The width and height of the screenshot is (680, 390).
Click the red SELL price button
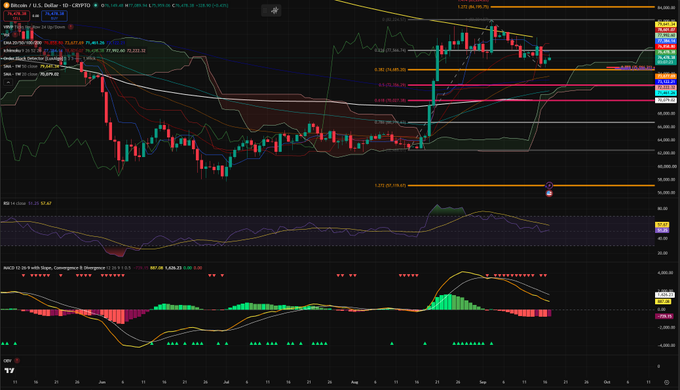[16, 16]
